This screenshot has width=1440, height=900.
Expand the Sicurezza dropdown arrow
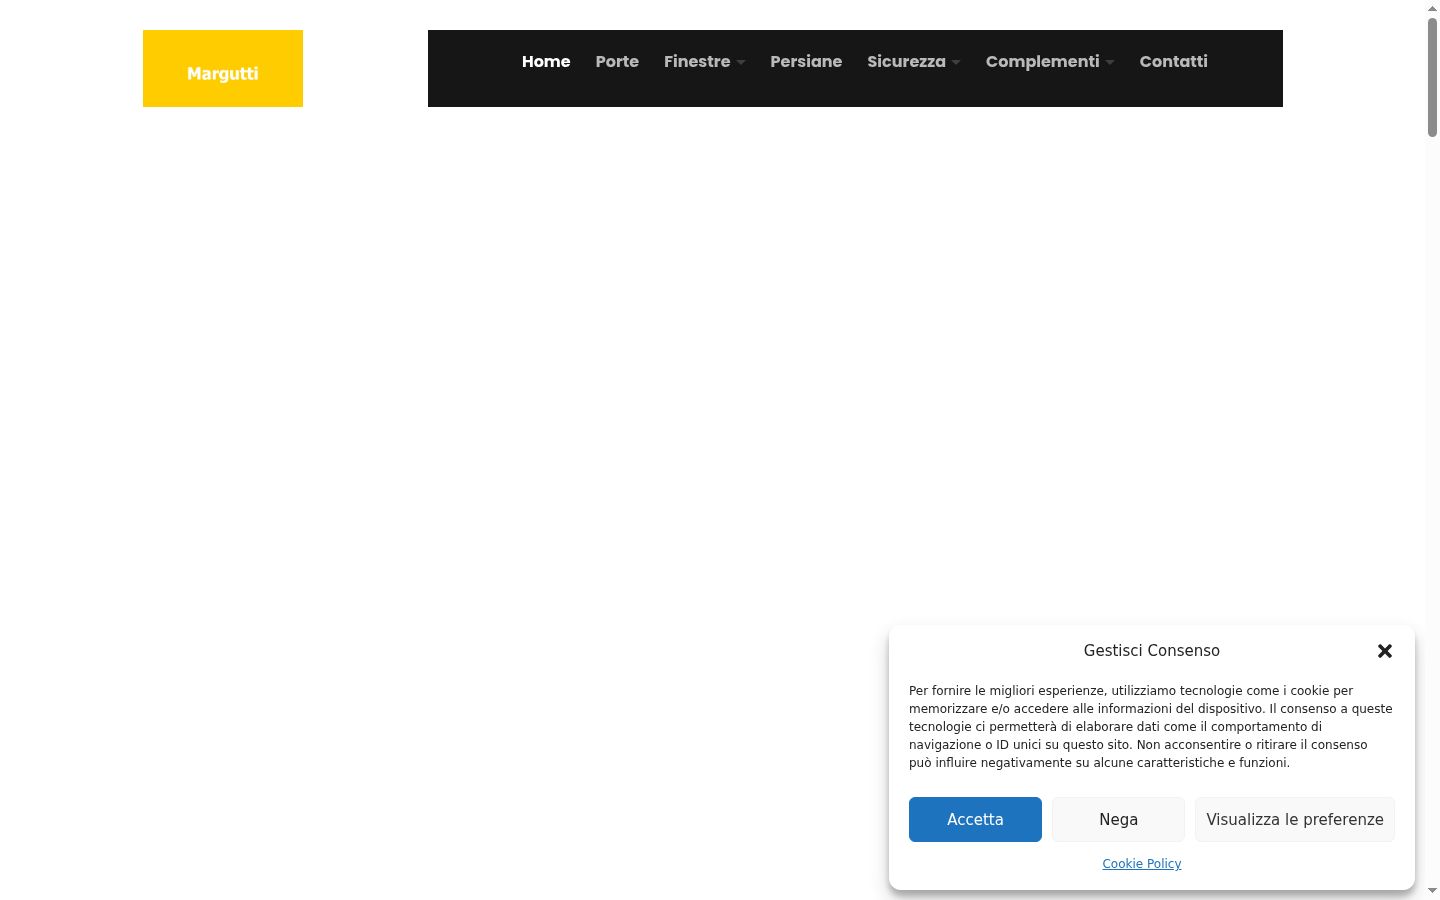(956, 62)
